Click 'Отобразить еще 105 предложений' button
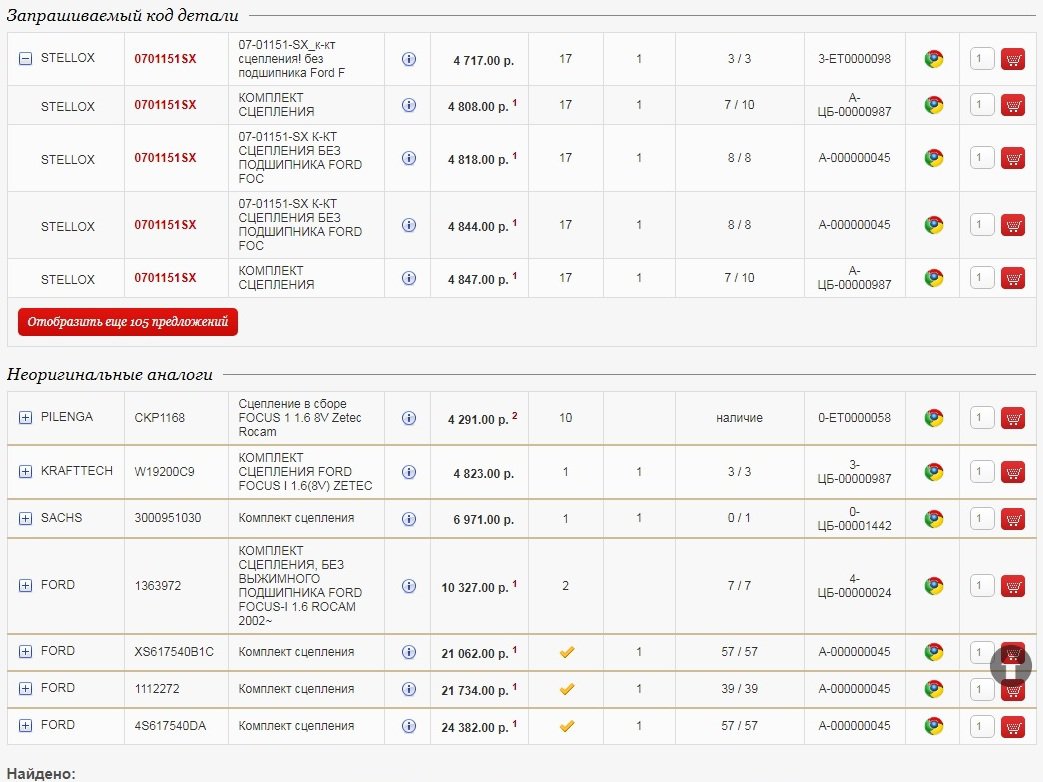This screenshot has height=782, width=1043. click(x=128, y=322)
